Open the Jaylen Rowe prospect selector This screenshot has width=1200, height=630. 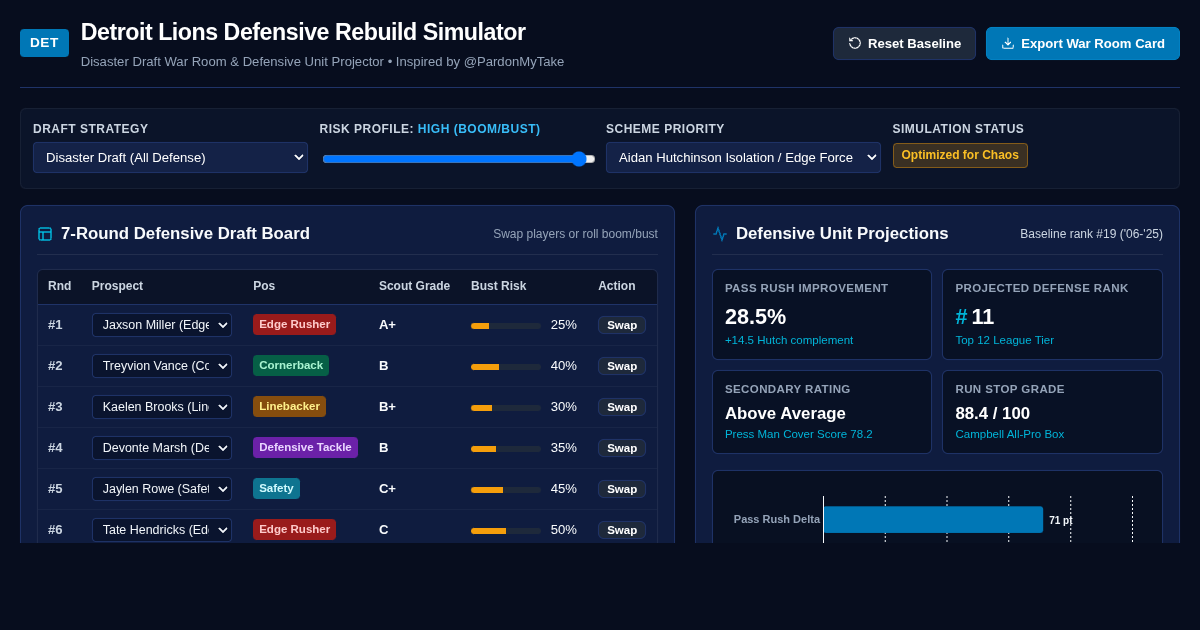pos(162,489)
